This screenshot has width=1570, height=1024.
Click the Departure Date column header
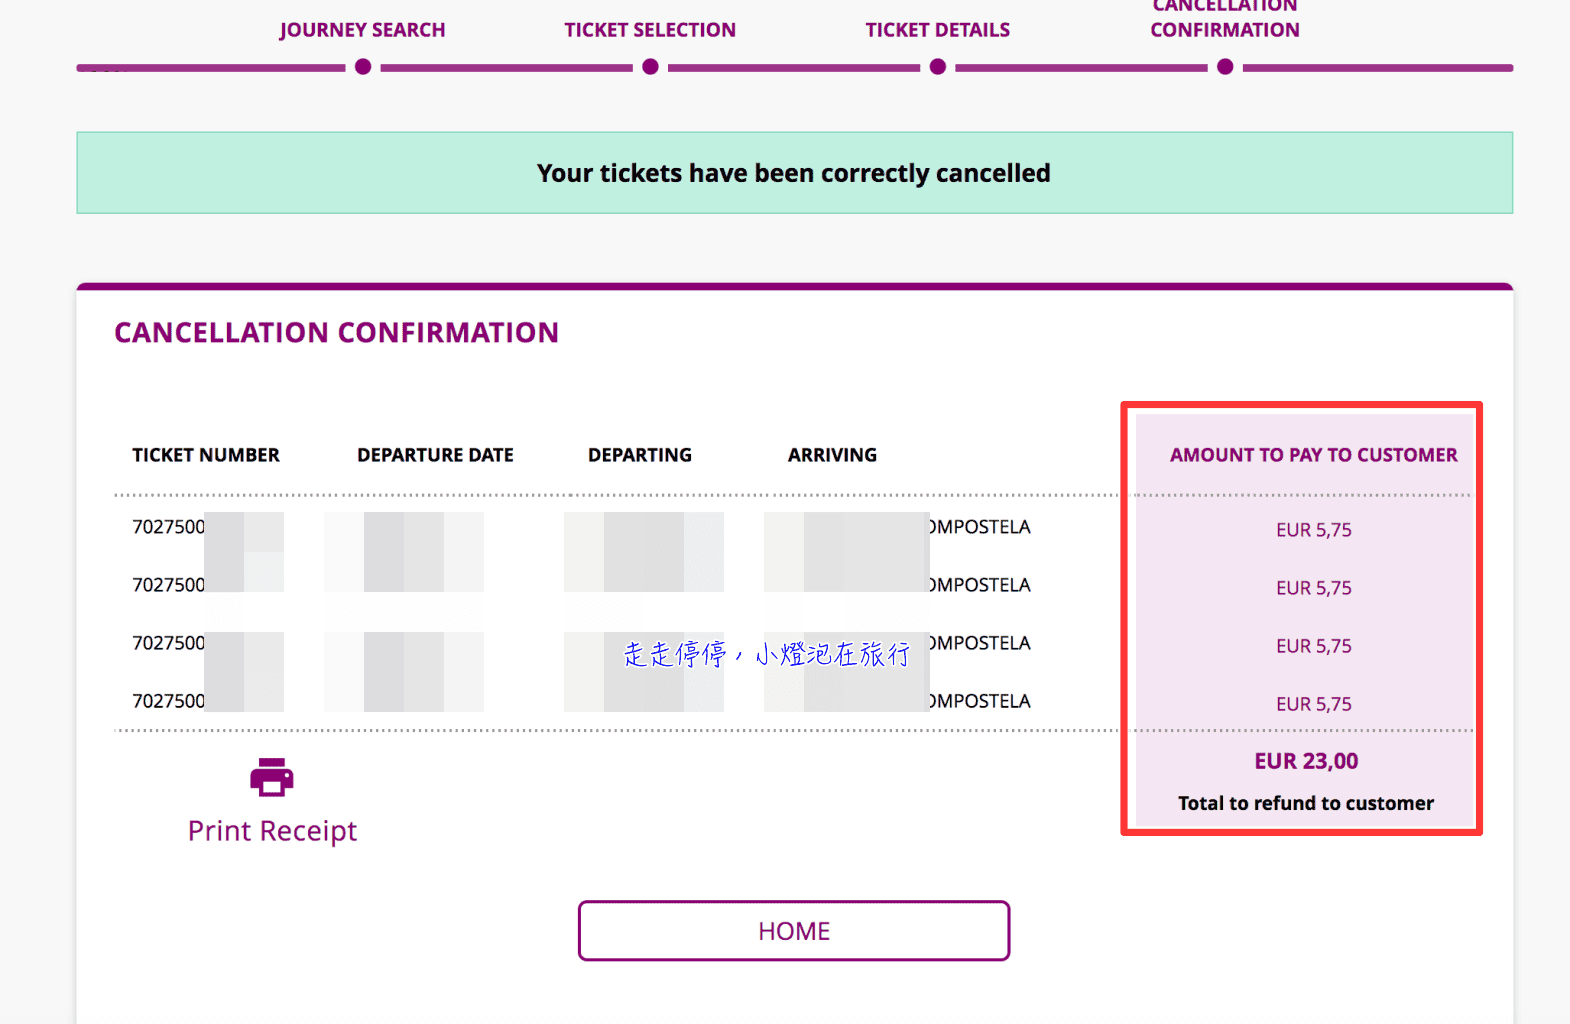point(435,455)
